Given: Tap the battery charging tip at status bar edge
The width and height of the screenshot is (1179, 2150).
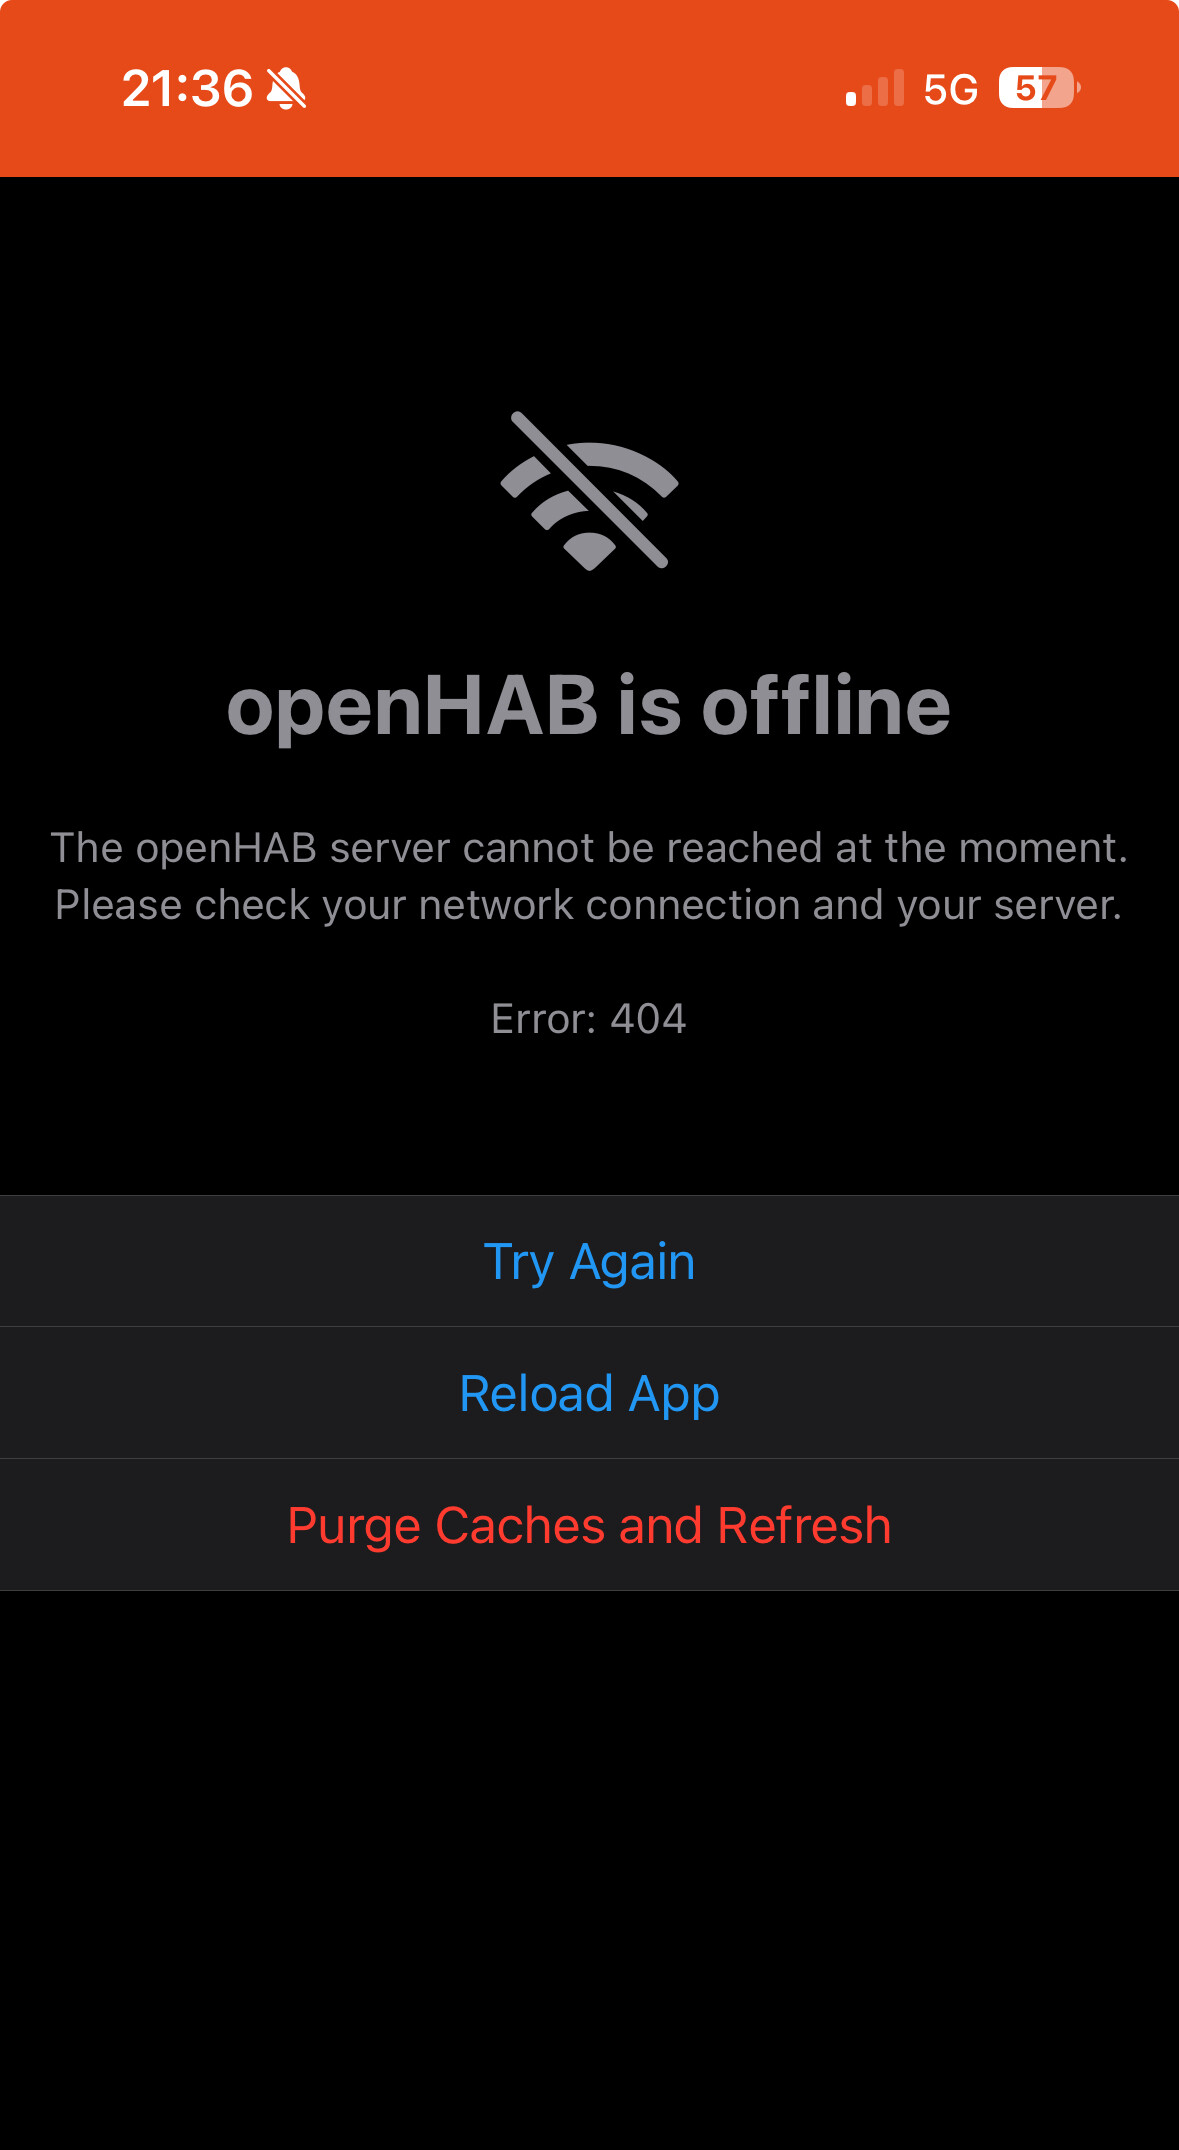Looking at the screenshot, I should pyautogui.click(x=1078, y=88).
